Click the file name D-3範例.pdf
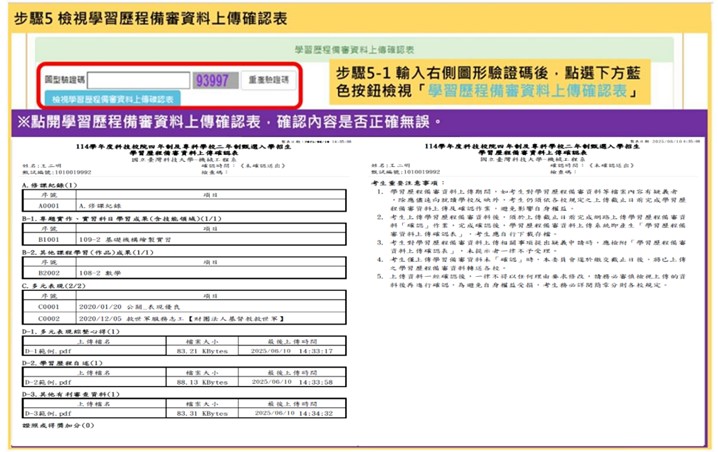Viewport: 718px width, 452px height. point(48,413)
